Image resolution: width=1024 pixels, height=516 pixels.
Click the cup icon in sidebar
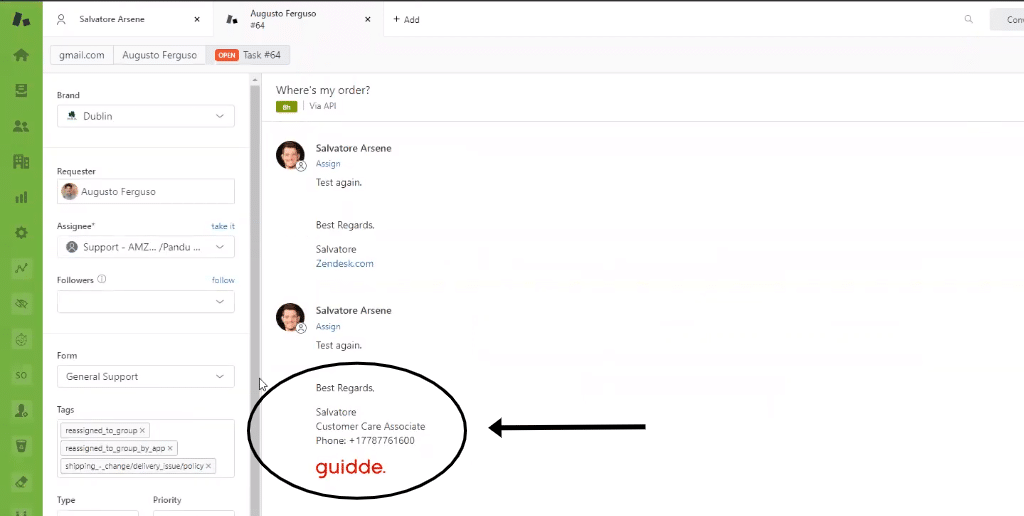point(22,446)
